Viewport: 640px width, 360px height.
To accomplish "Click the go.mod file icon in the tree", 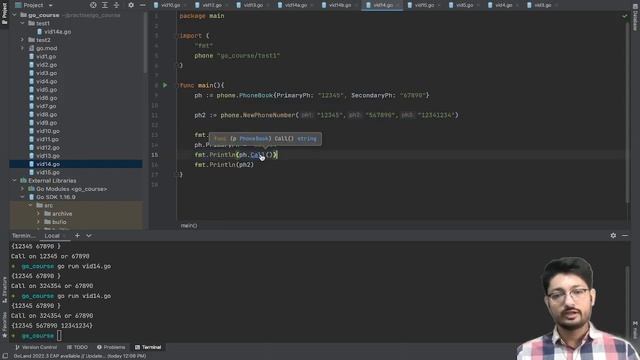I will pyautogui.click(x=31, y=48).
